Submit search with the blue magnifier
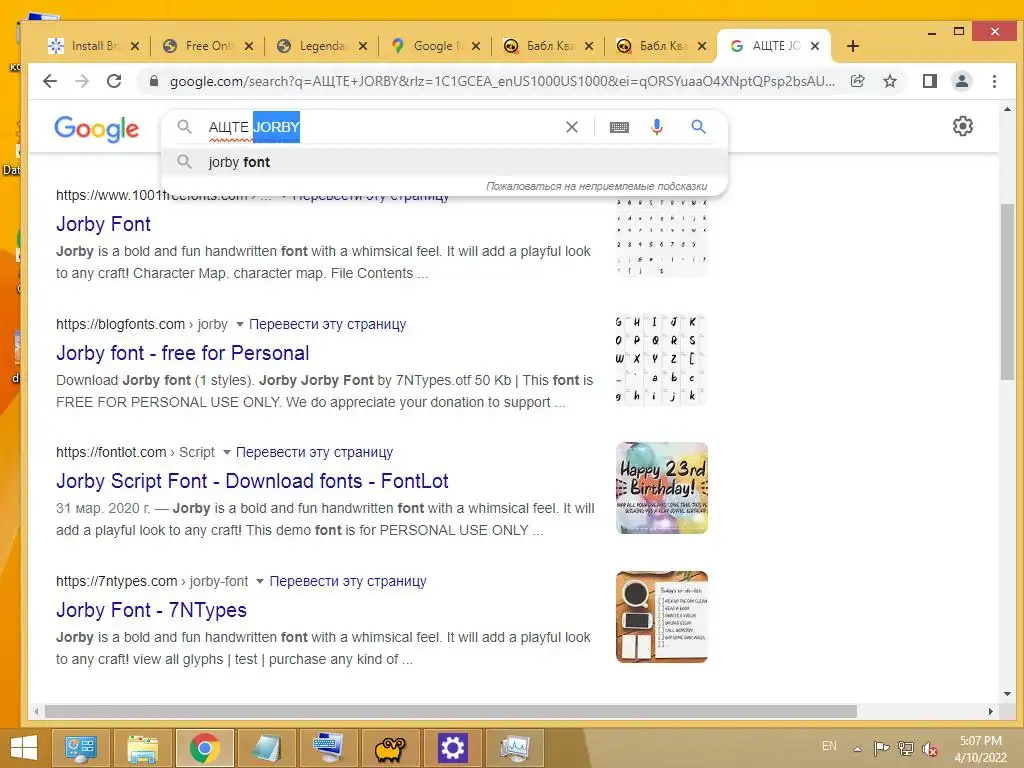Image resolution: width=1024 pixels, height=768 pixels. coord(698,127)
